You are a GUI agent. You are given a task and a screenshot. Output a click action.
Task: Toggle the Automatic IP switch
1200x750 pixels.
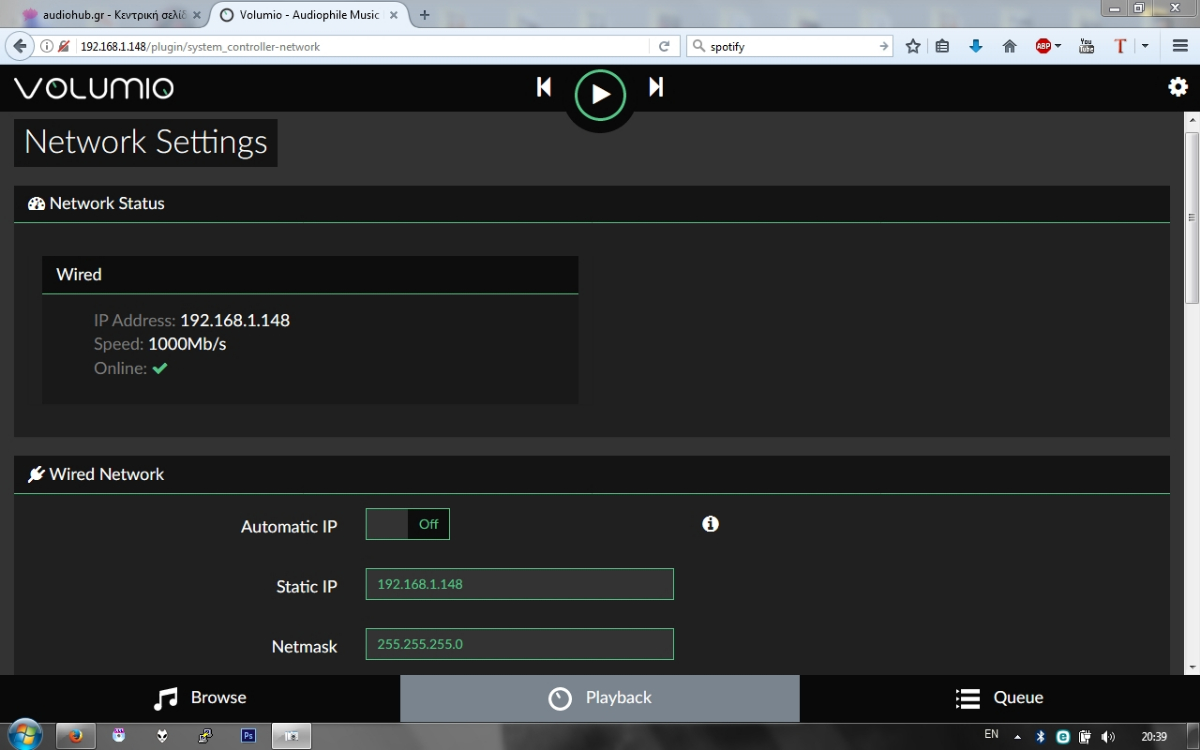(408, 524)
